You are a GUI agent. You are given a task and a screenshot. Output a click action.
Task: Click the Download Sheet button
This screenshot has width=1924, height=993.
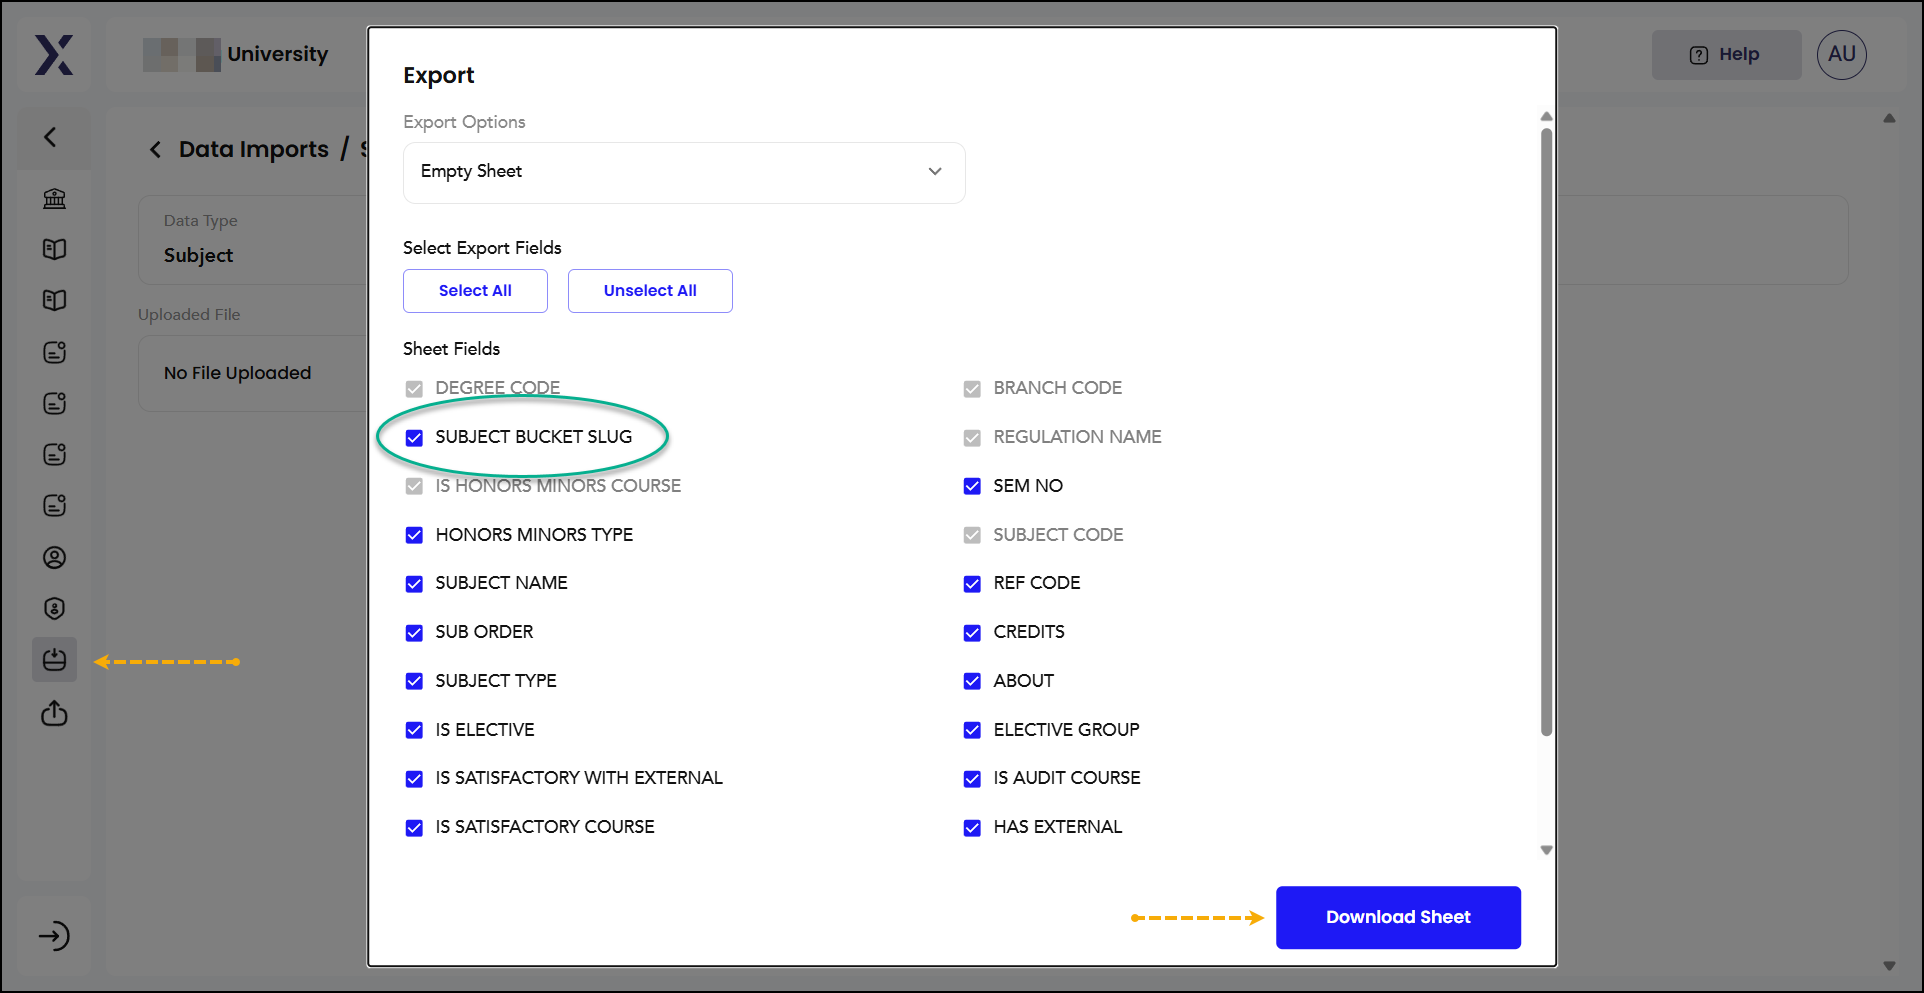(1398, 917)
